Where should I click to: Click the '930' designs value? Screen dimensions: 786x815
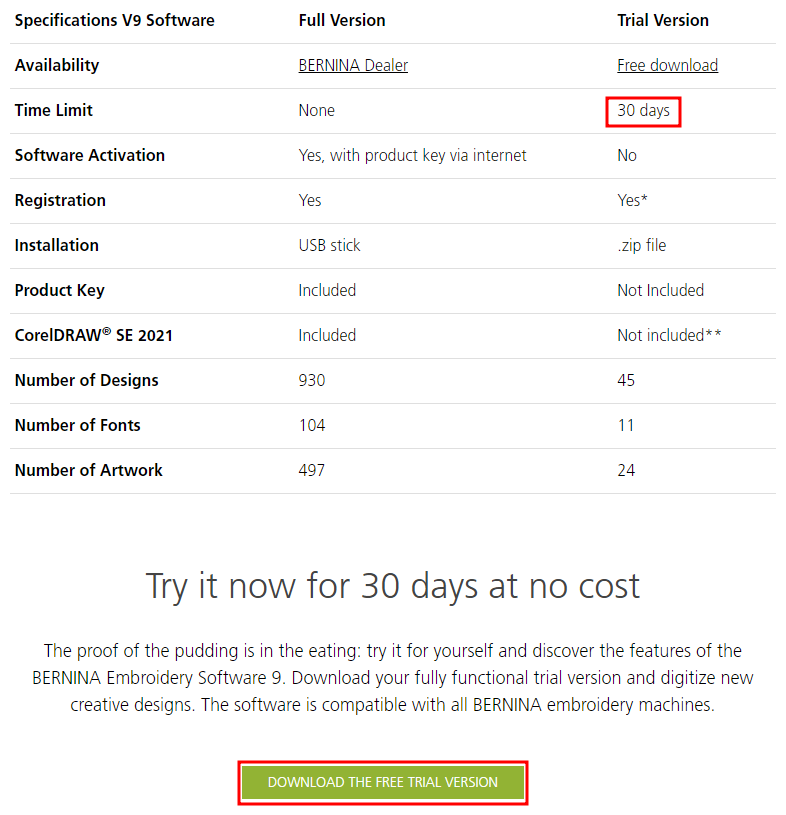(x=312, y=380)
